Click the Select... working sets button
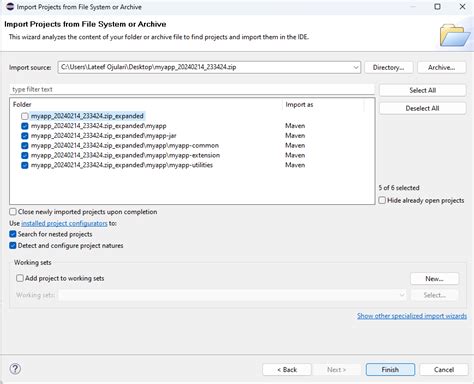The width and height of the screenshot is (474, 384). click(x=435, y=295)
